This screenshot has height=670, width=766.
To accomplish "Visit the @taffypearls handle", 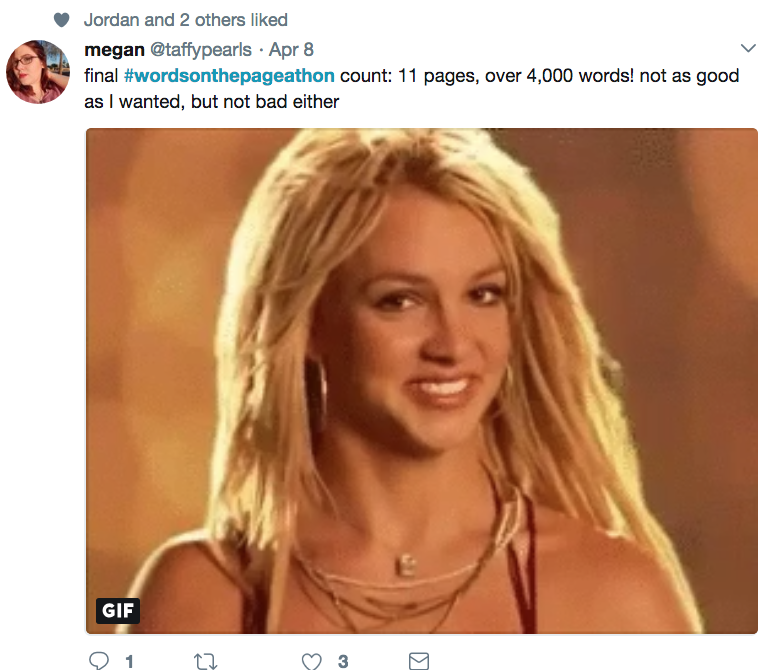I will pyautogui.click(x=201, y=49).
